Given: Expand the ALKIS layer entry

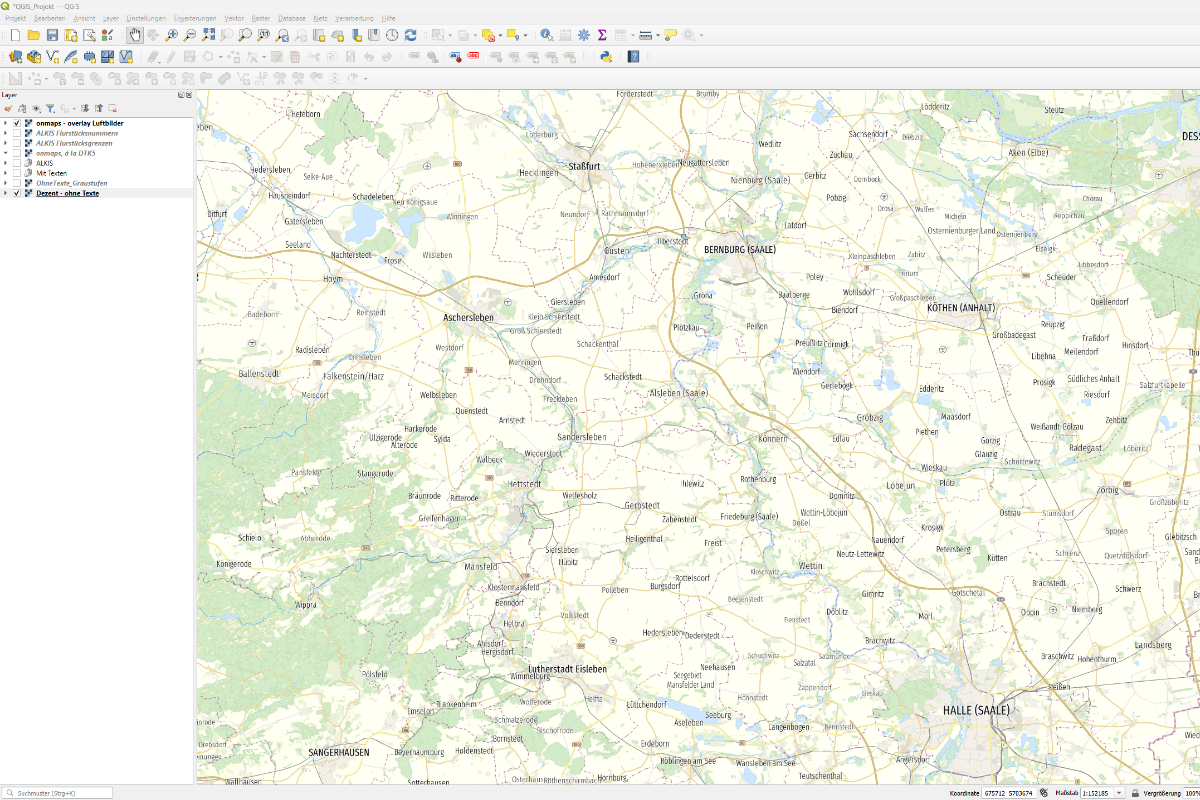Looking at the screenshot, I should pos(6,162).
